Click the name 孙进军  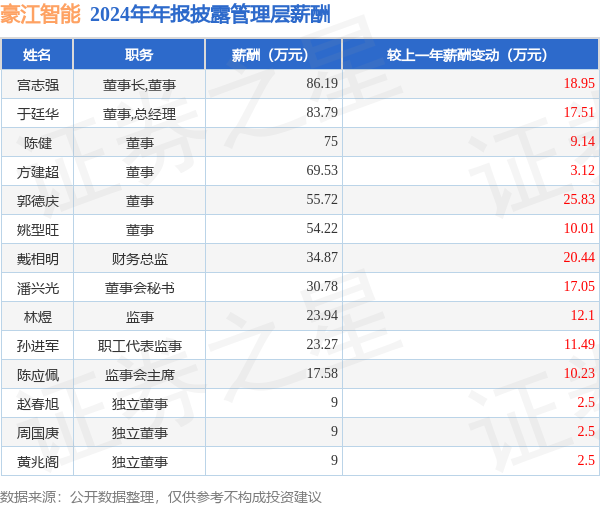coord(38,346)
